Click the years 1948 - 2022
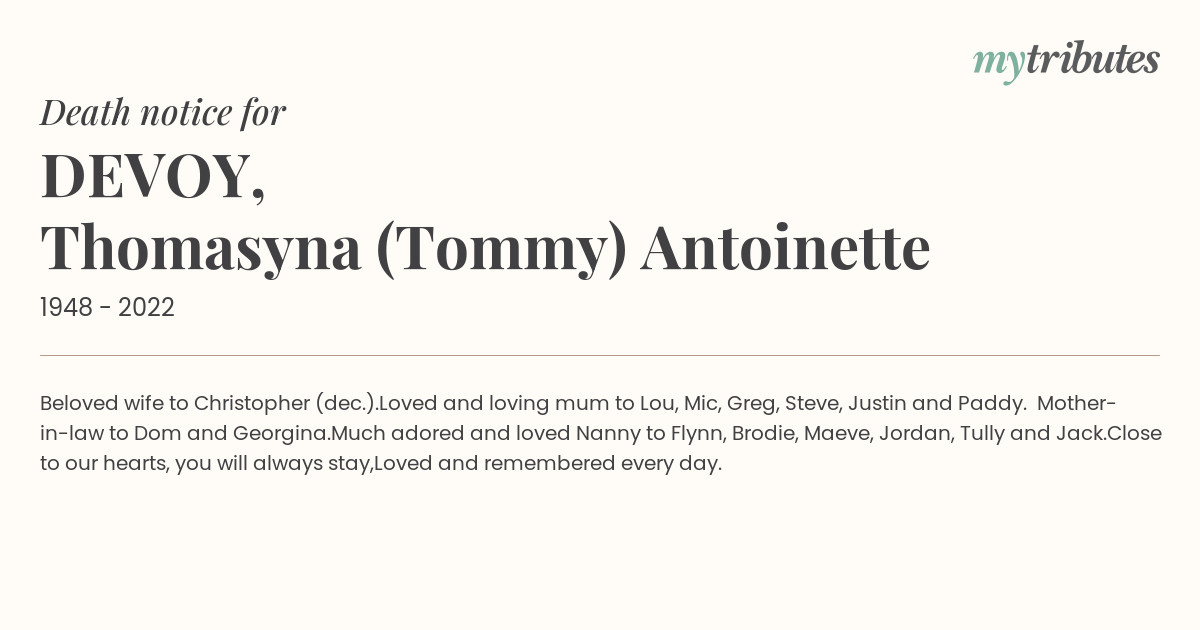Viewport: 1200px width, 630px height. click(107, 308)
